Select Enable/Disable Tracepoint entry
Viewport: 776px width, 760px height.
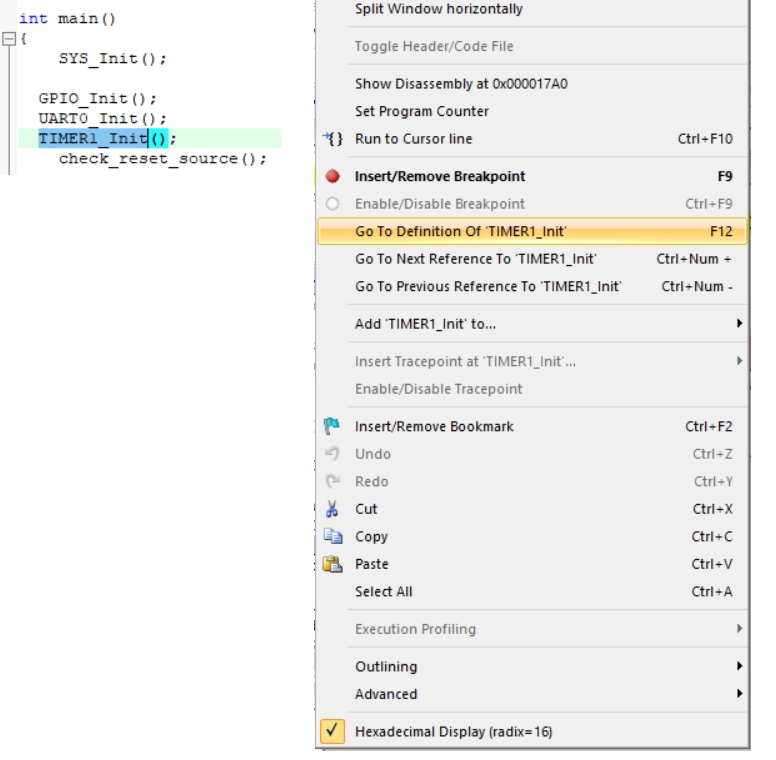coord(532,389)
